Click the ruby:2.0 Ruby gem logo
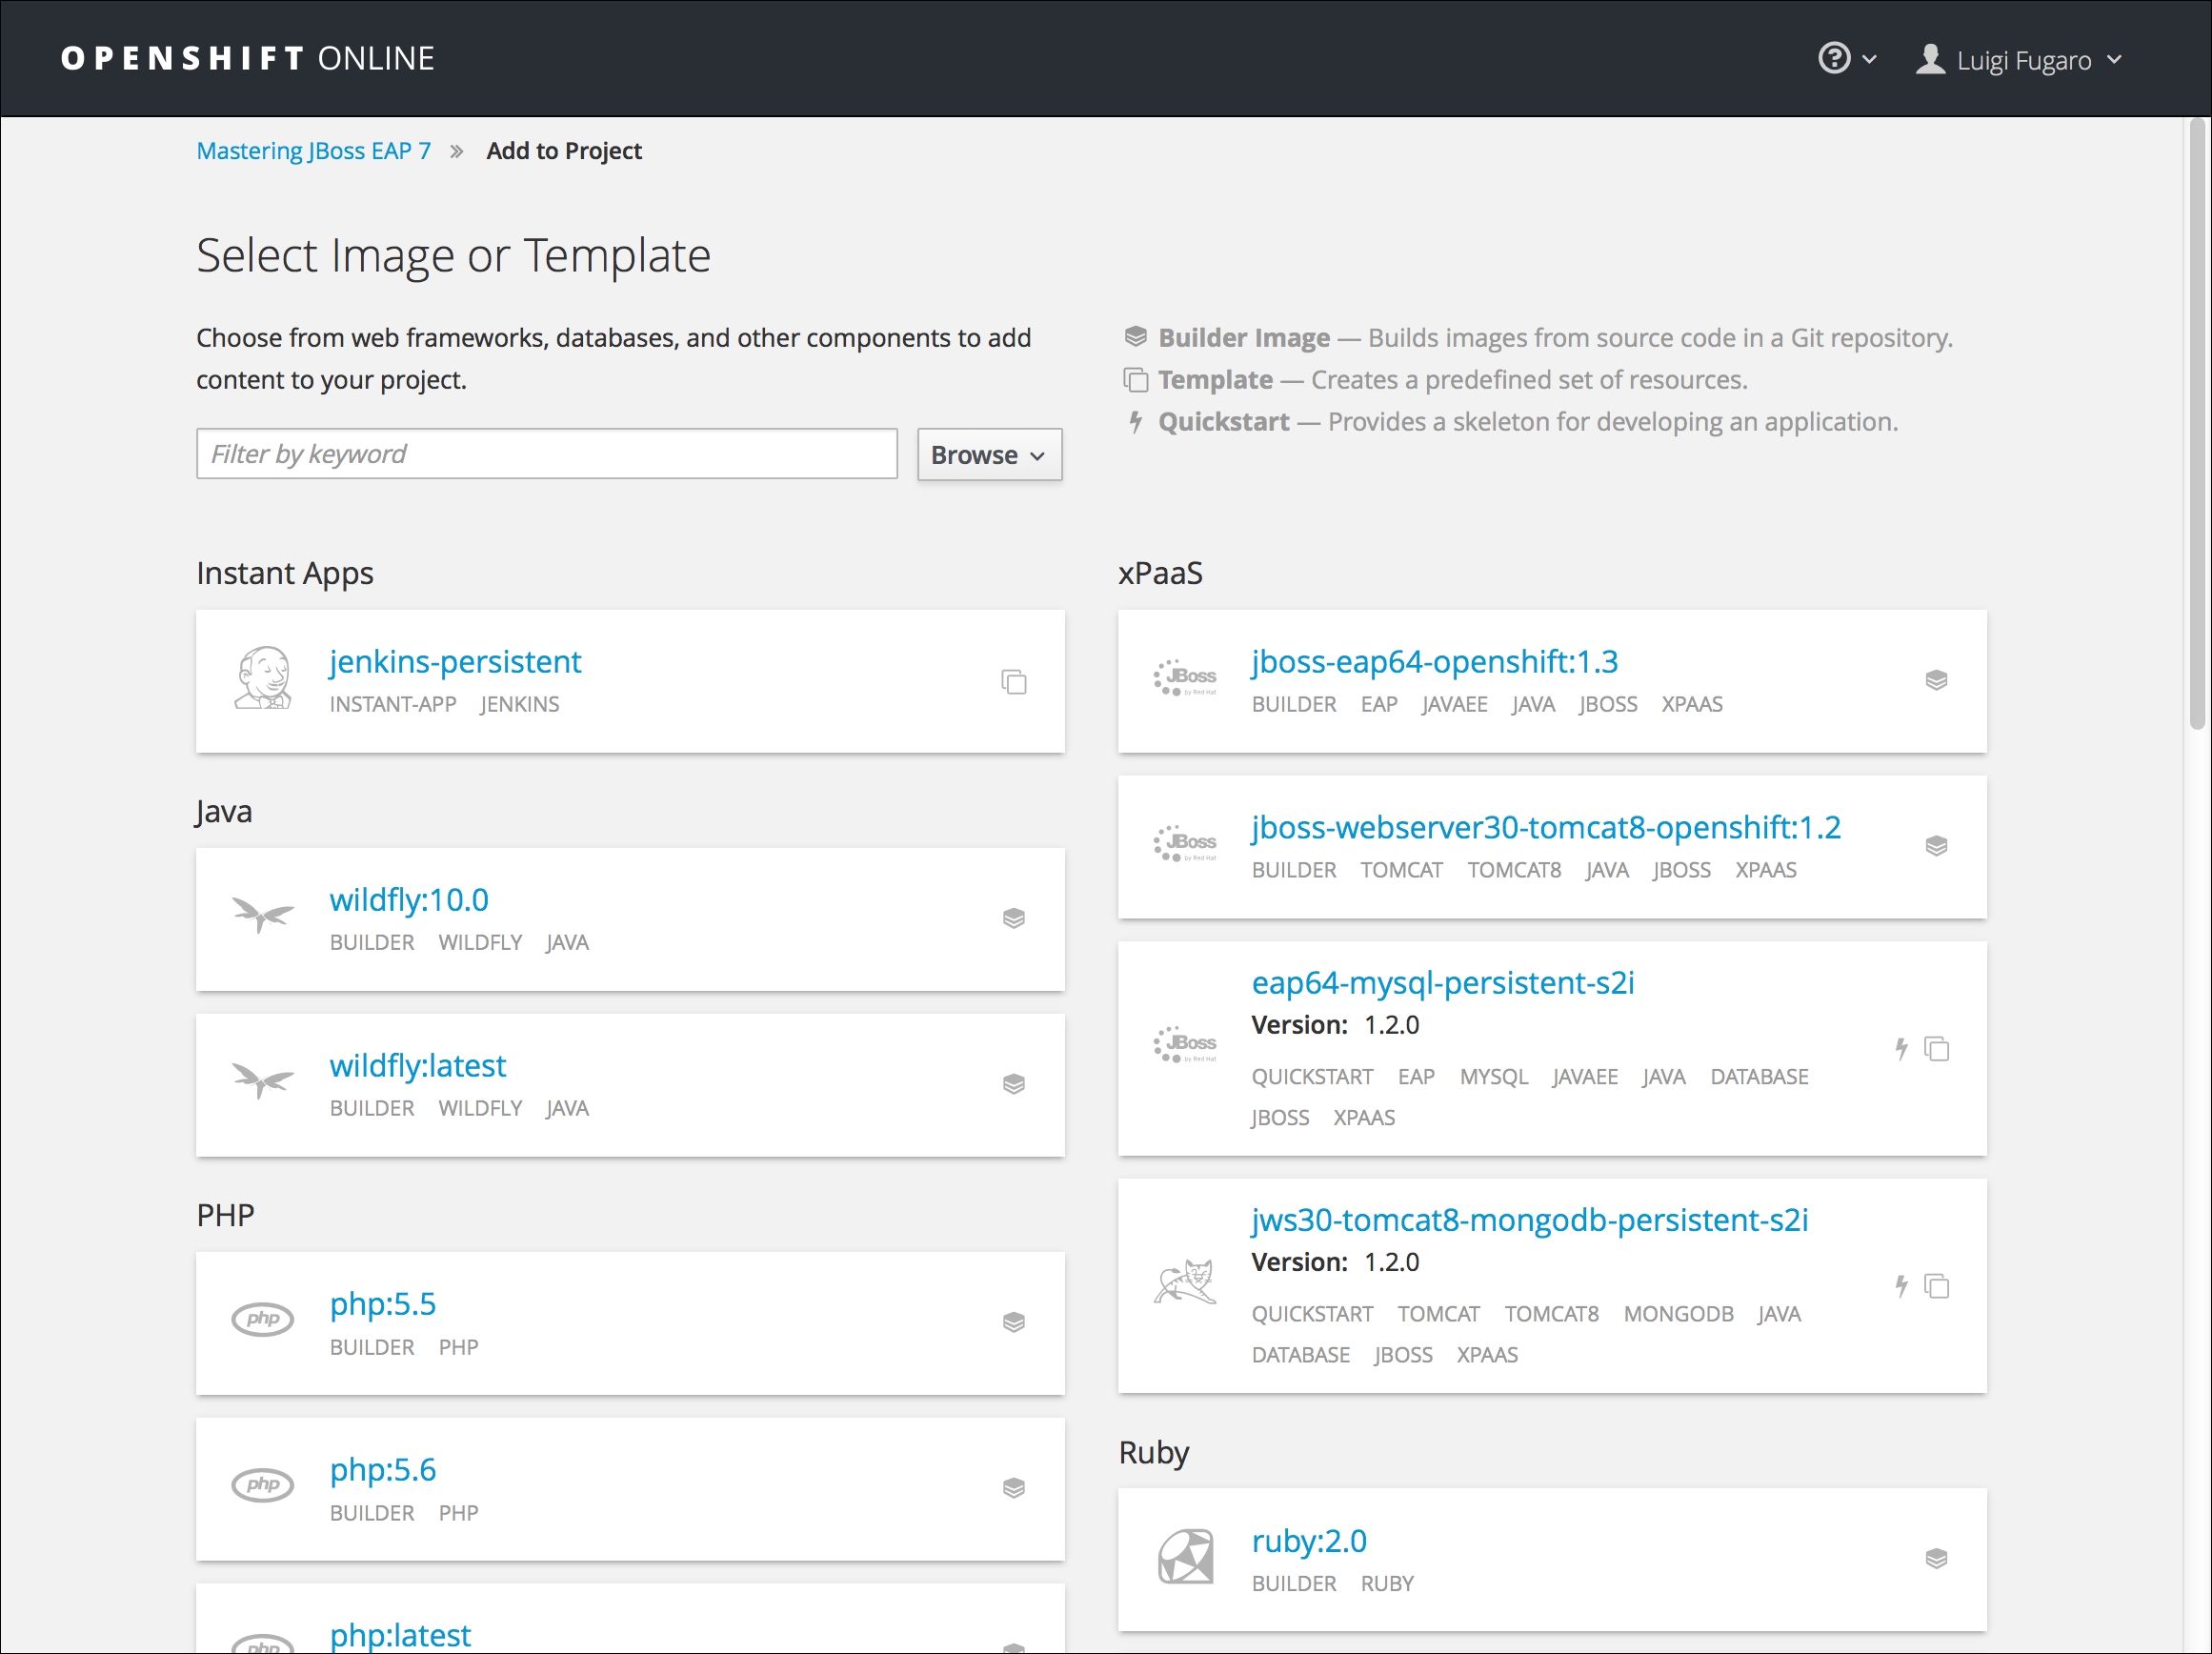2212x1654 pixels. click(1186, 1557)
